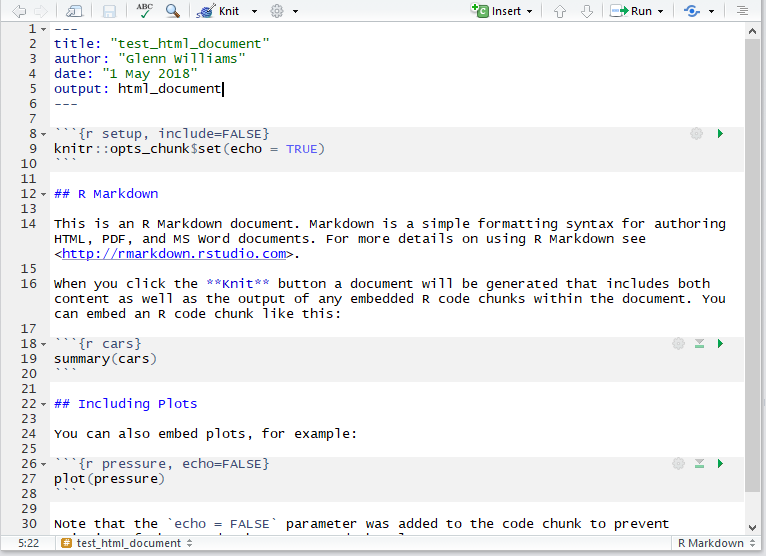Open publish options dropdown arrow
Viewport: 766px width, 556px height.
pos(711,11)
